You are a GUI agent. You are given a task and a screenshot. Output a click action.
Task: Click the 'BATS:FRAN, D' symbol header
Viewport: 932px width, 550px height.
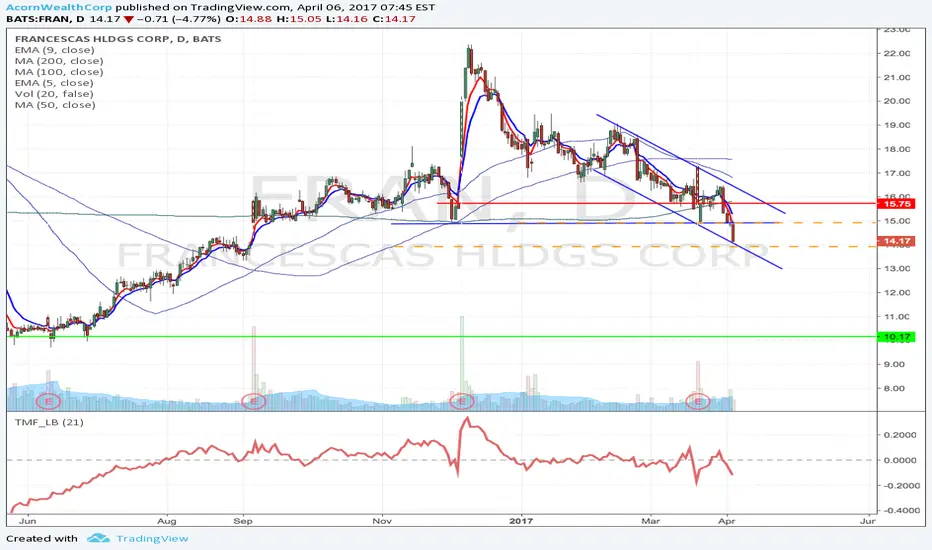point(45,19)
